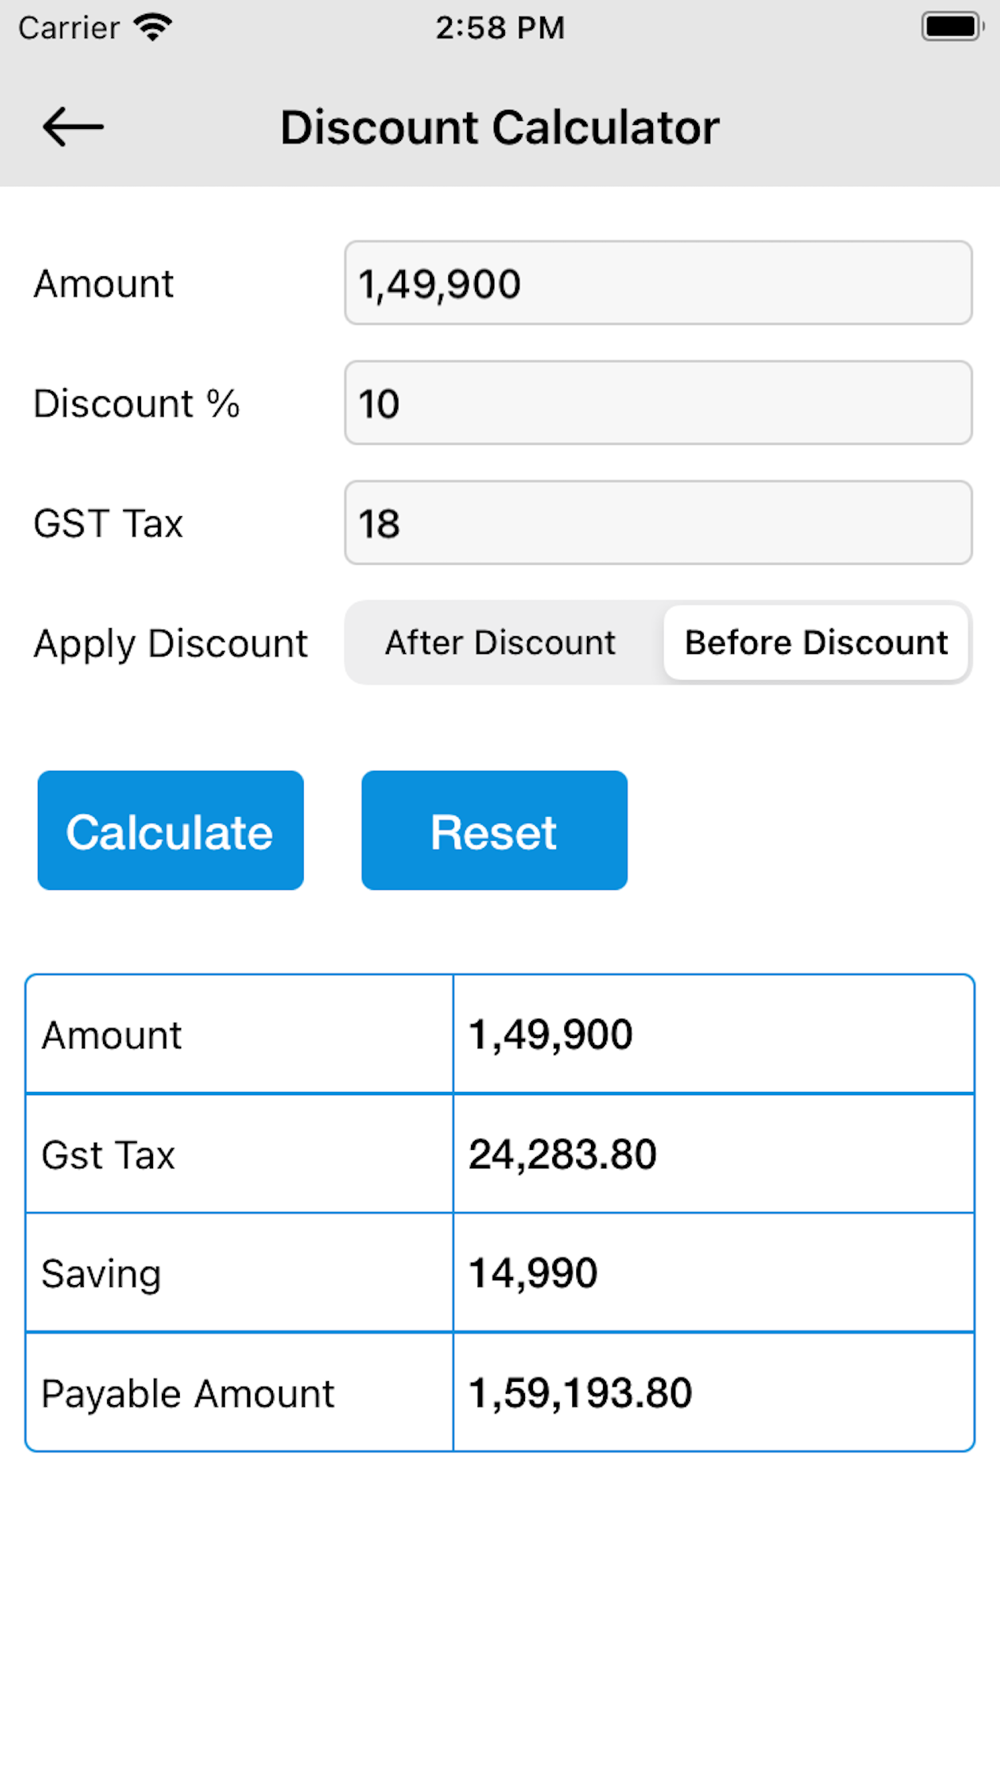The height and width of the screenshot is (1778, 1000).
Task: Tap the Carrier text in status bar
Action: coord(69,27)
